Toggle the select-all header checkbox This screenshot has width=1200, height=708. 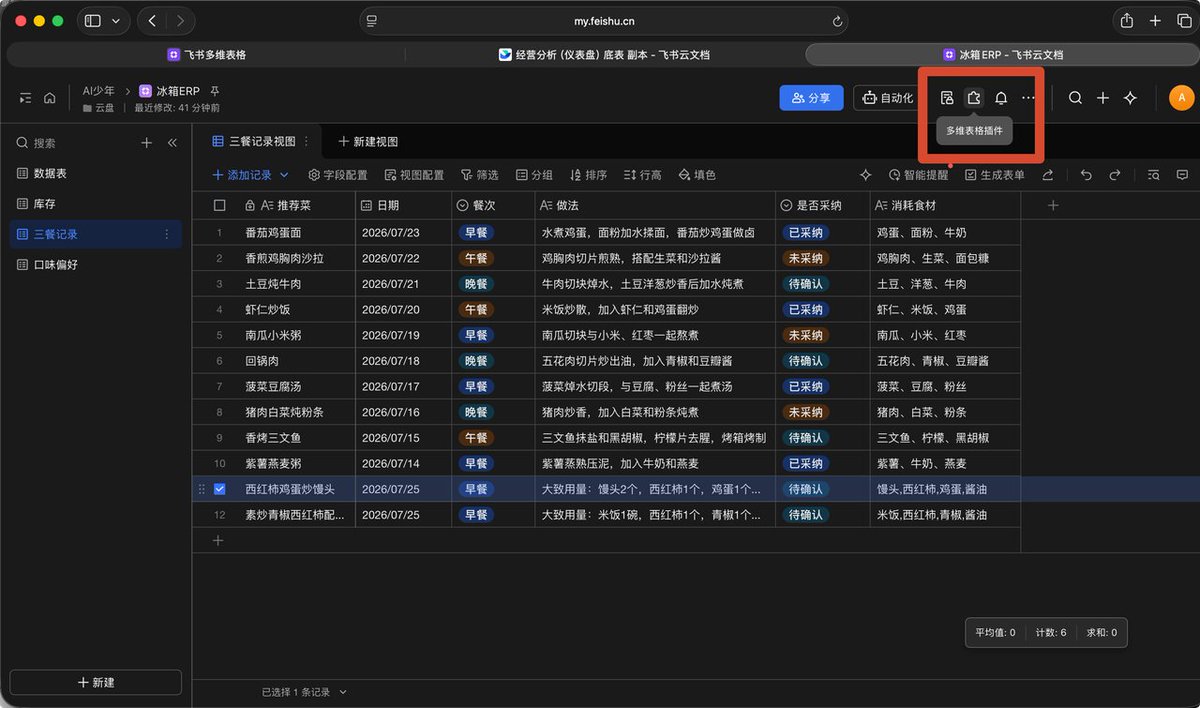coord(220,205)
